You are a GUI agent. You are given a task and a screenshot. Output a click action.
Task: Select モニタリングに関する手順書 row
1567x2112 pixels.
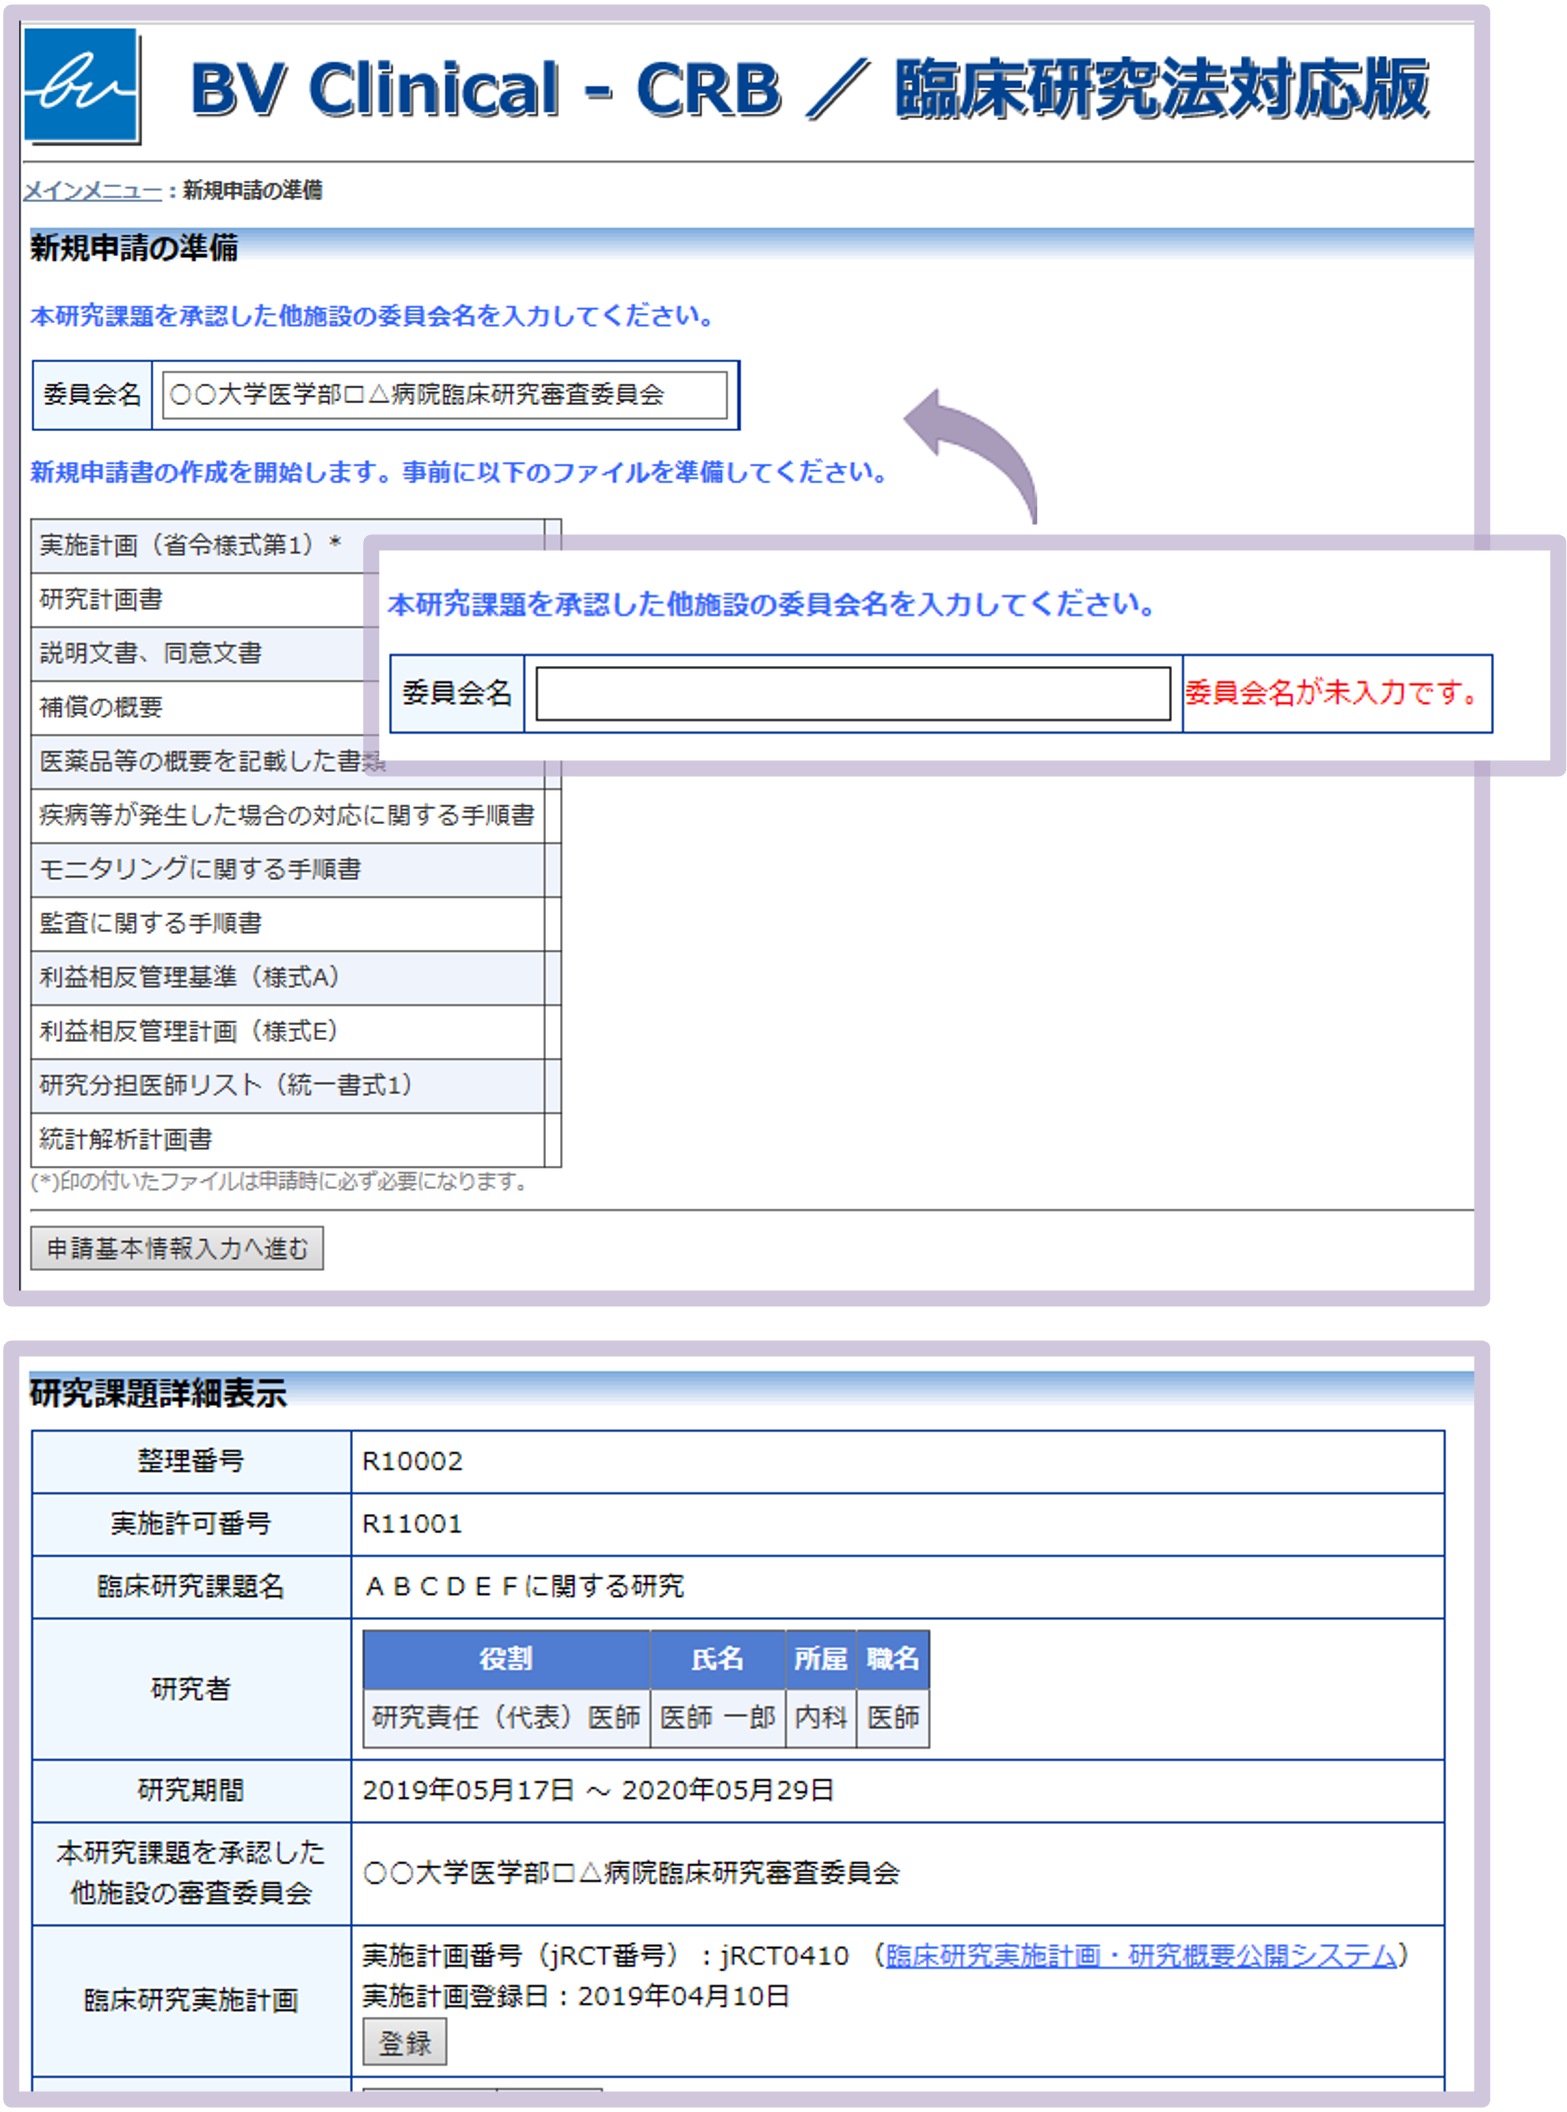click(x=296, y=869)
